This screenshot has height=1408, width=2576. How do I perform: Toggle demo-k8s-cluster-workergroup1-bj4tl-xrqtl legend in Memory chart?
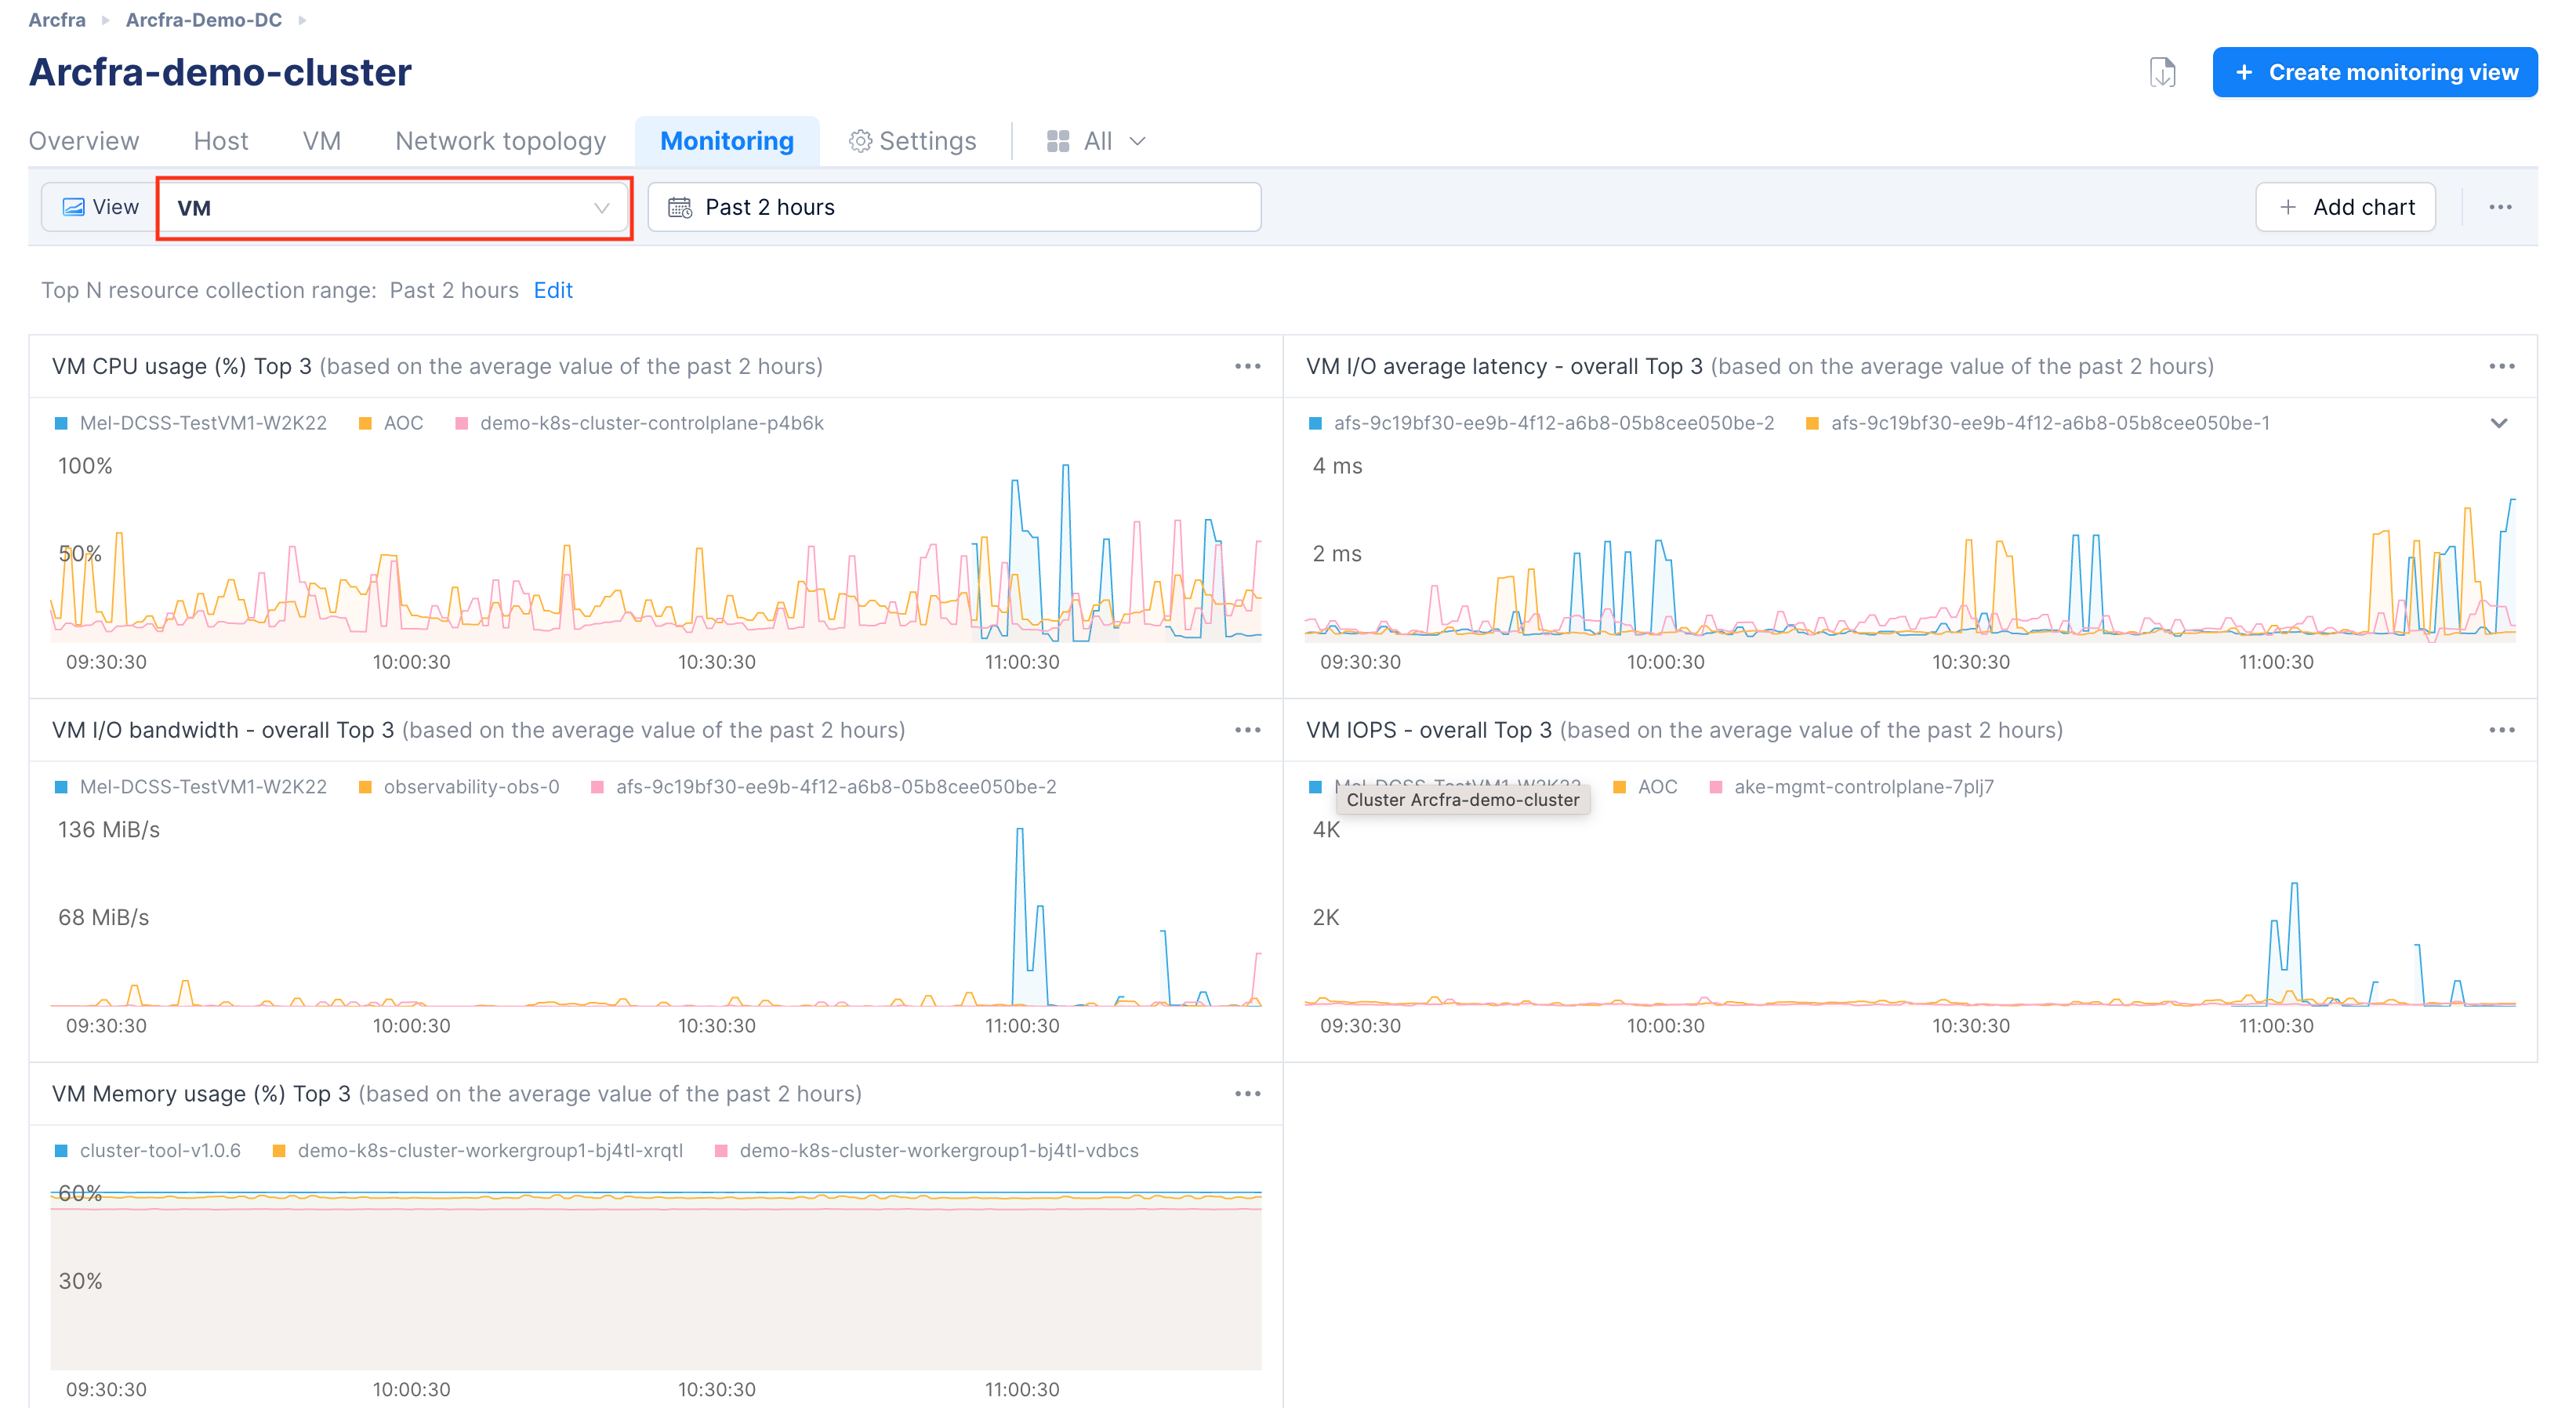pos(477,1151)
